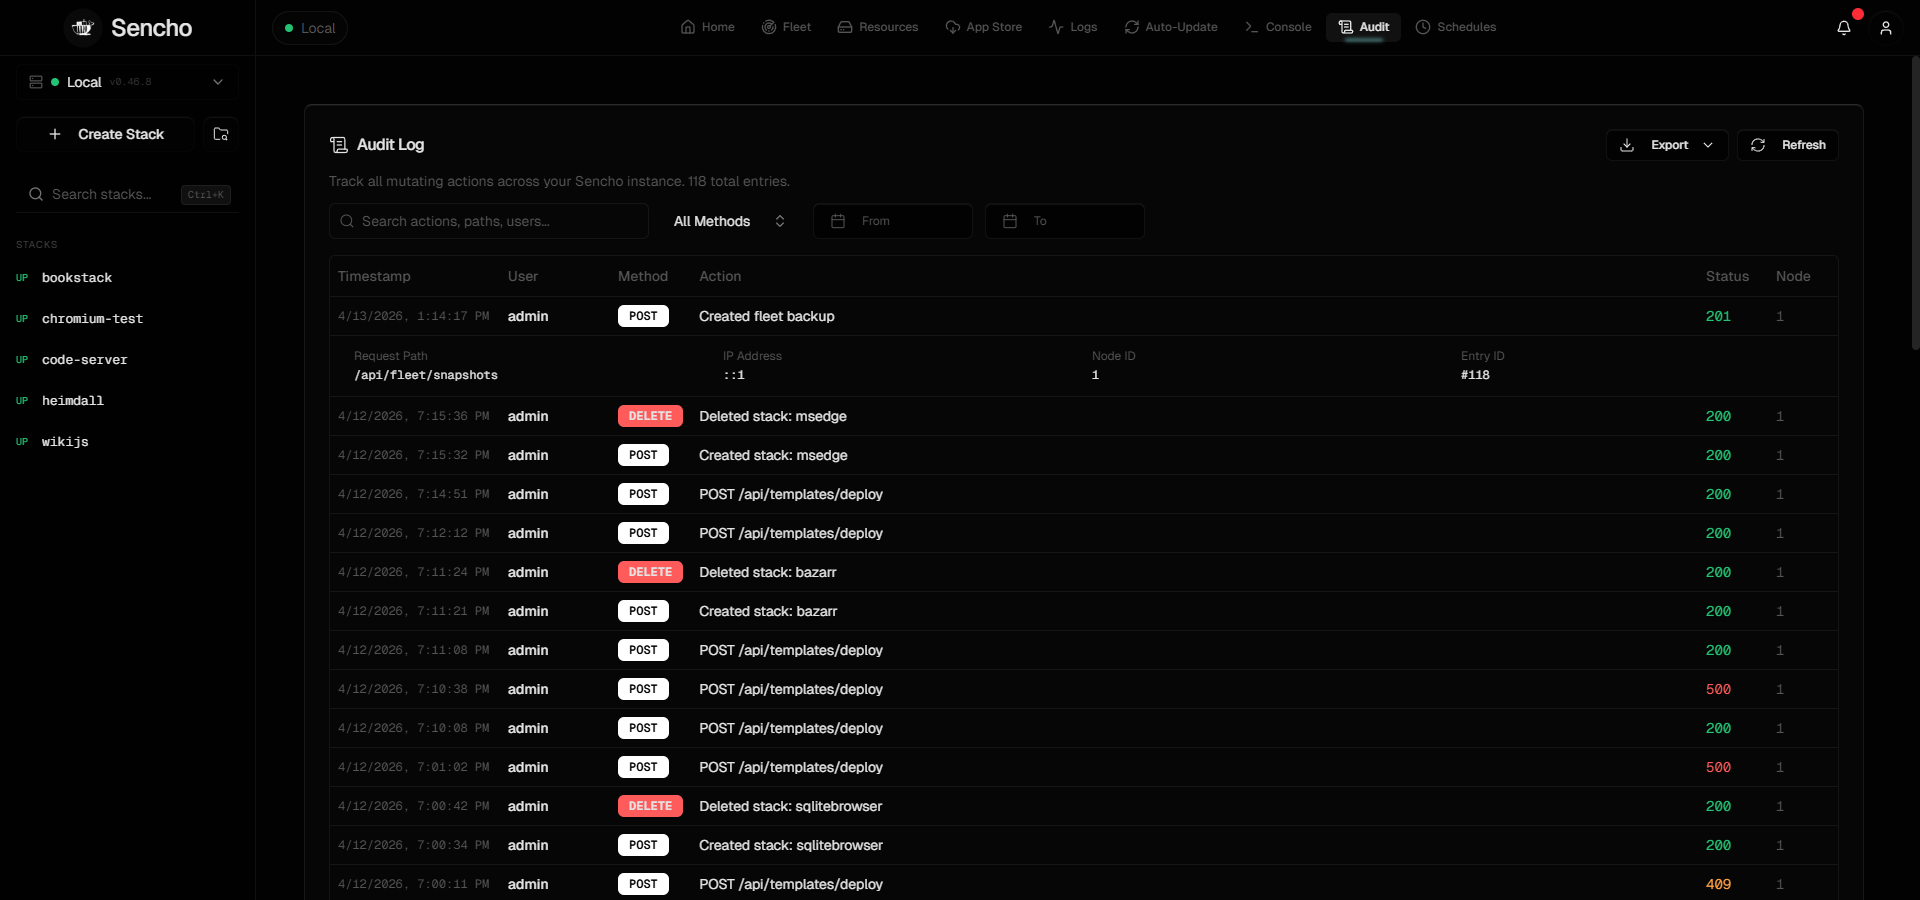Click the 7:10:38 PM timestamp row

(1084, 689)
